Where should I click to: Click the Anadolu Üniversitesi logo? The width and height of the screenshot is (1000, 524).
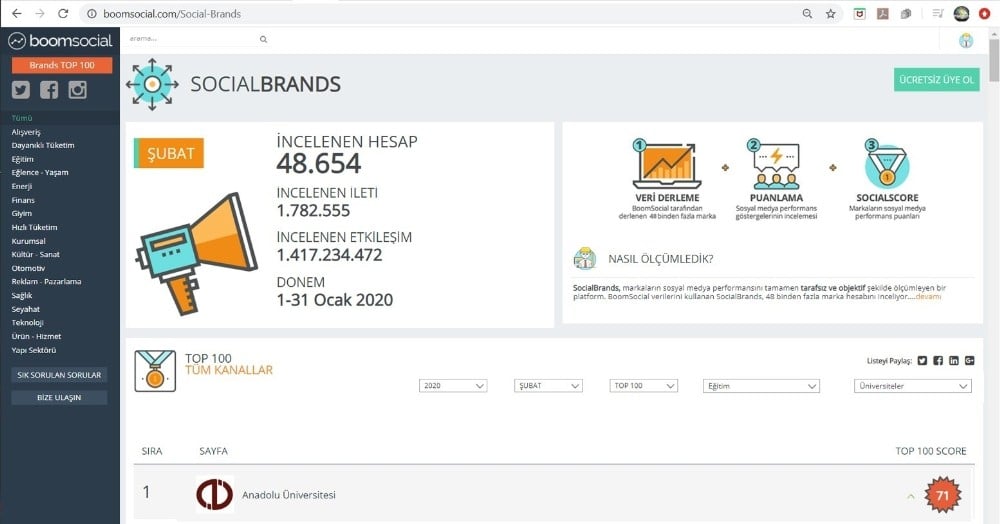[x=214, y=495]
